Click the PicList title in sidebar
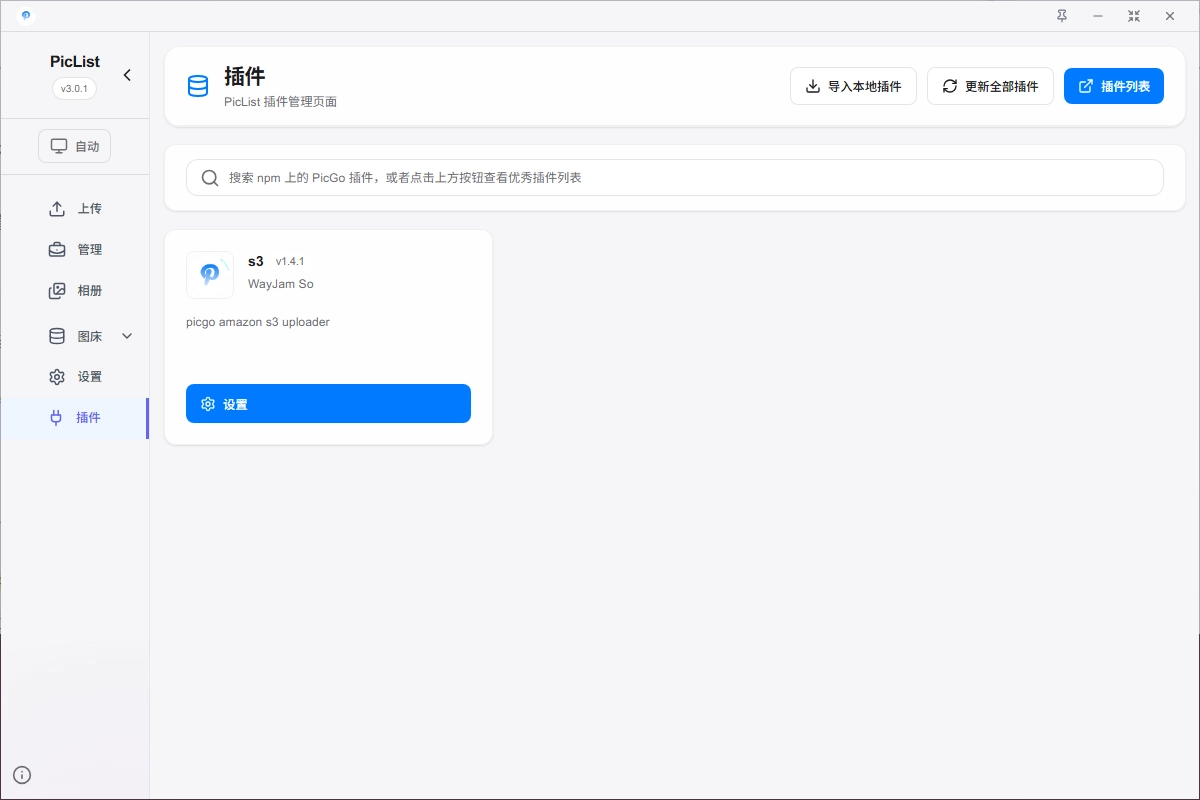 coord(75,61)
